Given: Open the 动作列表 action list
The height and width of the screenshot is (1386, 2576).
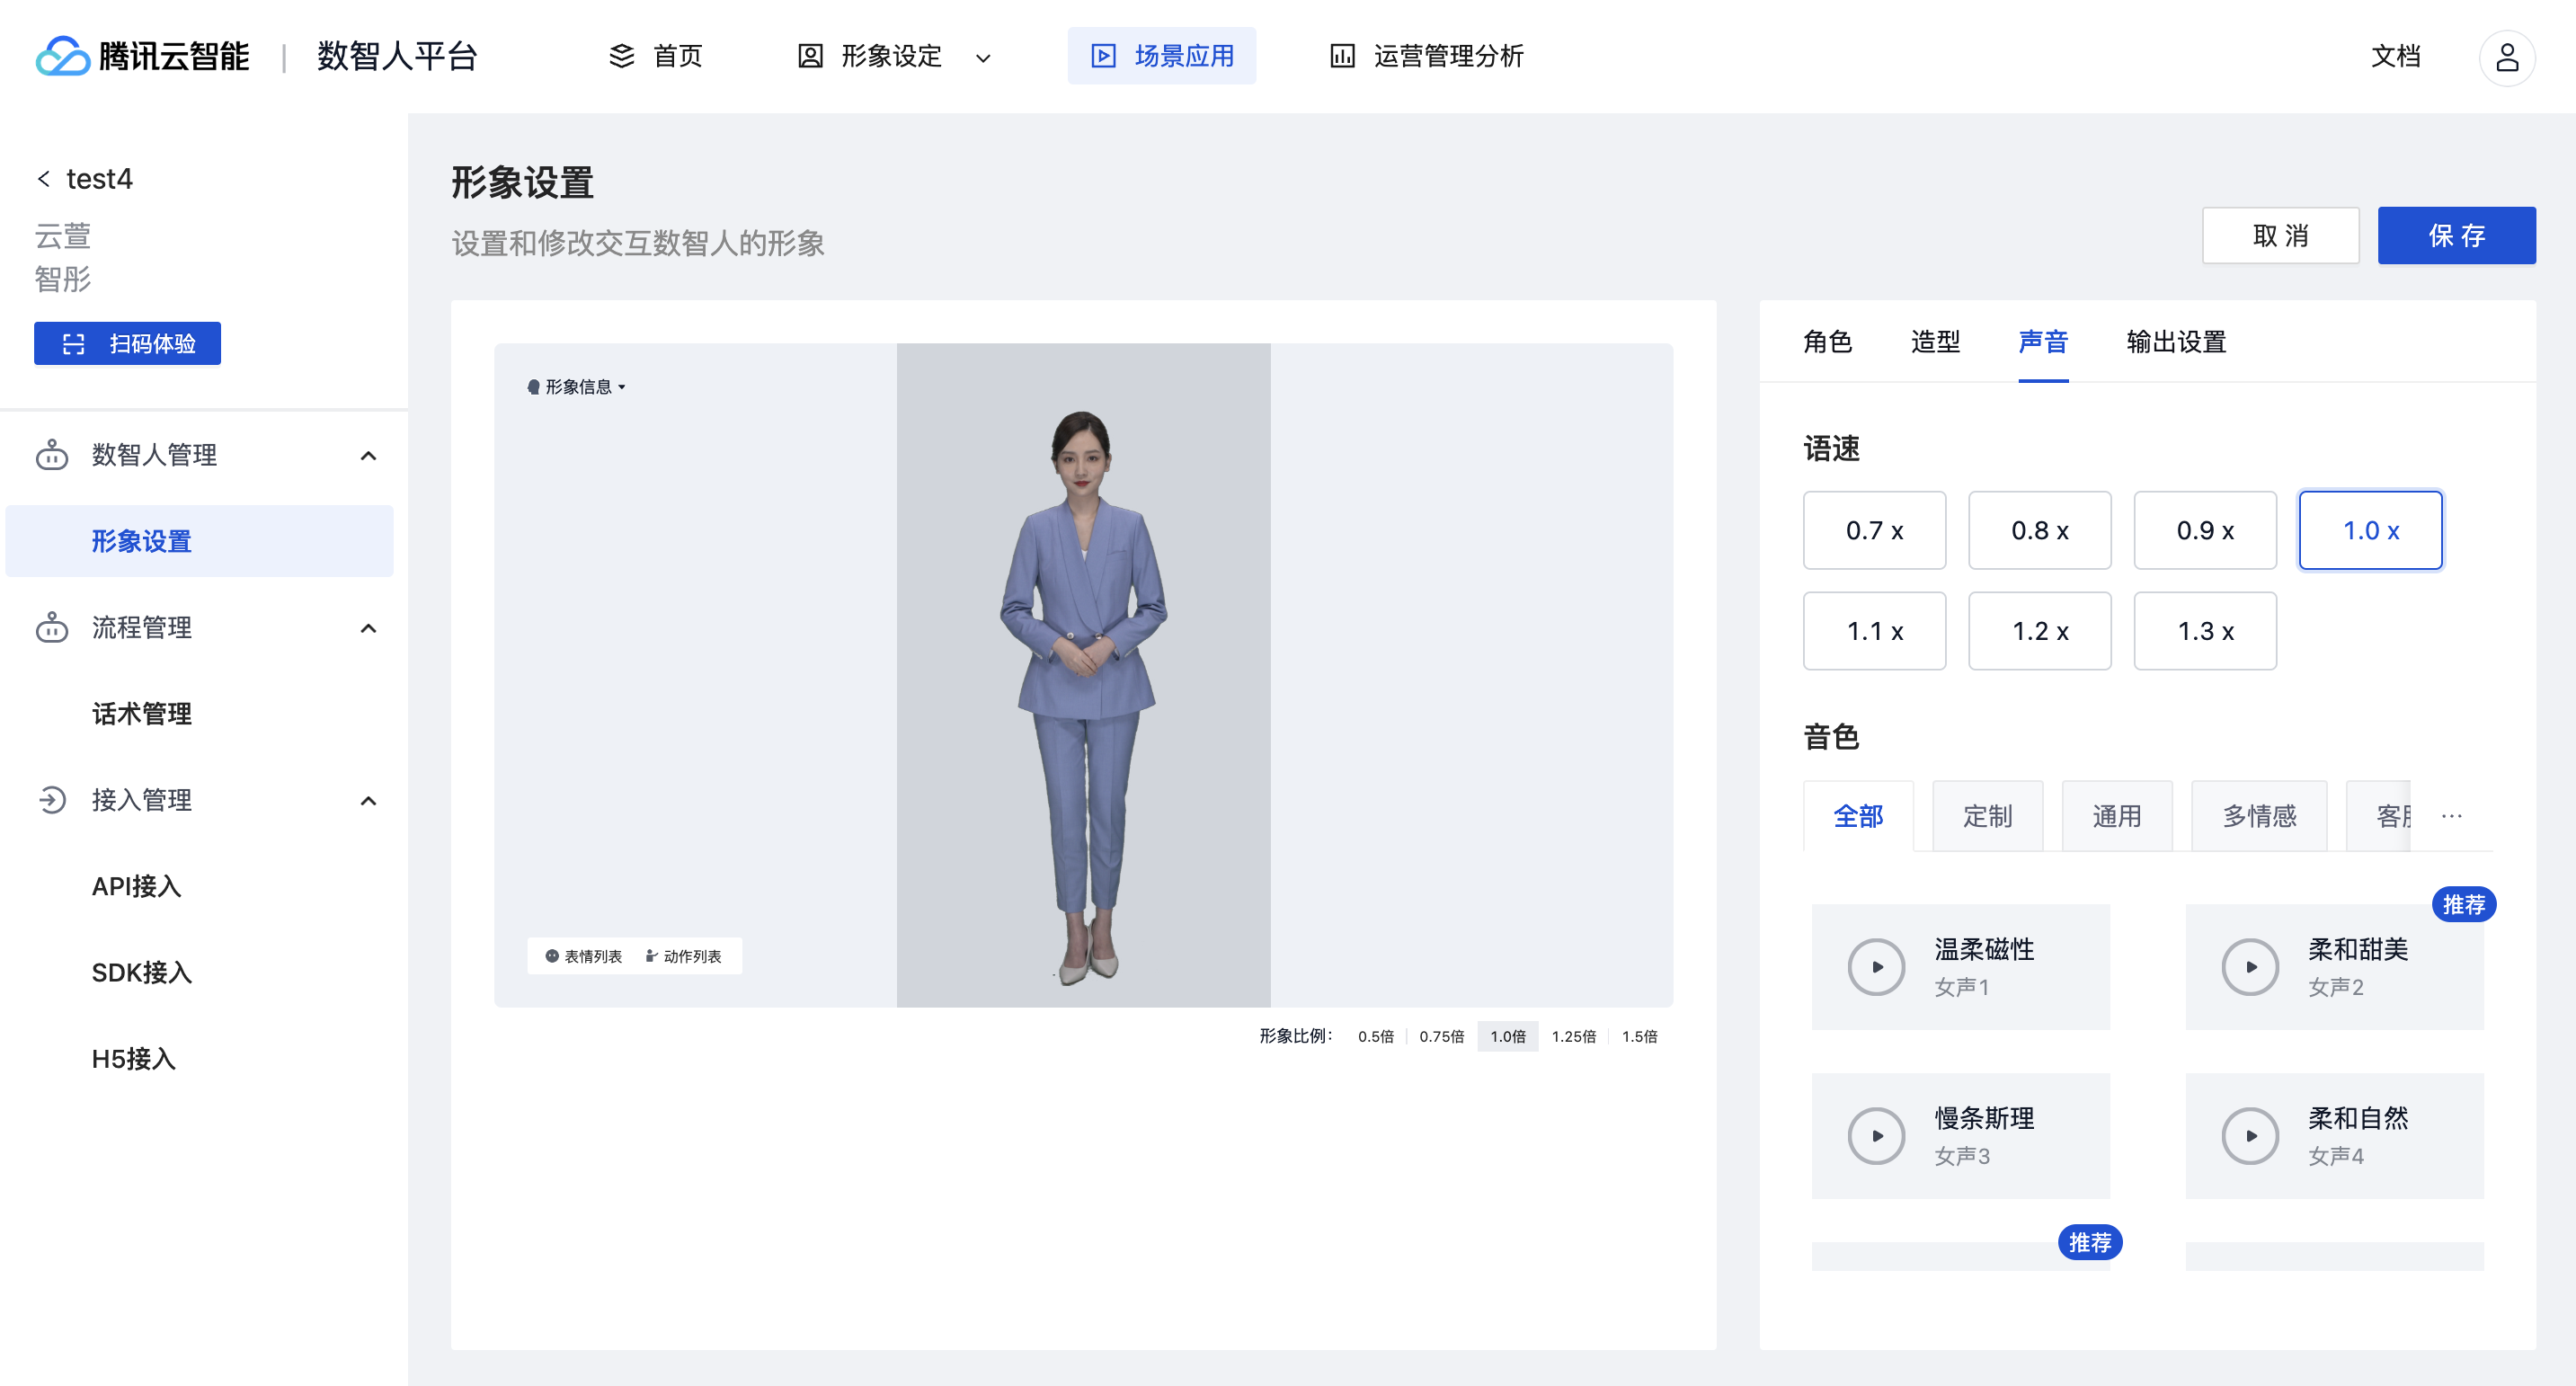Looking at the screenshot, I should pyautogui.click(x=684, y=956).
